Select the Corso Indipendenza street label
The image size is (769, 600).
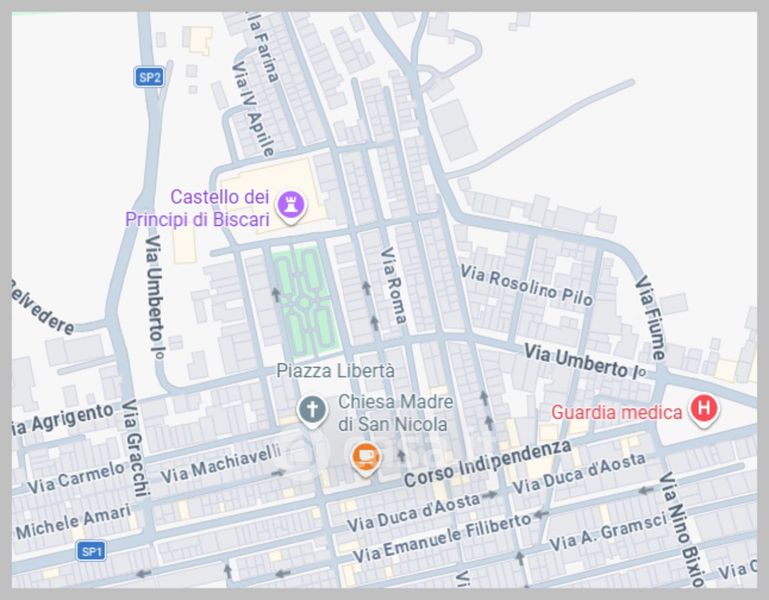pos(487,464)
